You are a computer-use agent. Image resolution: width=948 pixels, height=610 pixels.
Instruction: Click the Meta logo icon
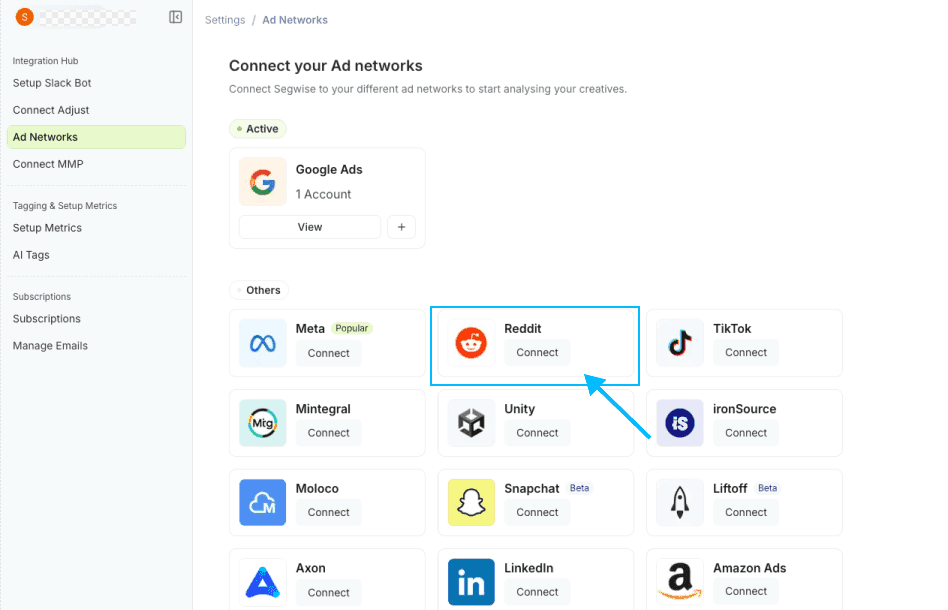tap(262, 343)
